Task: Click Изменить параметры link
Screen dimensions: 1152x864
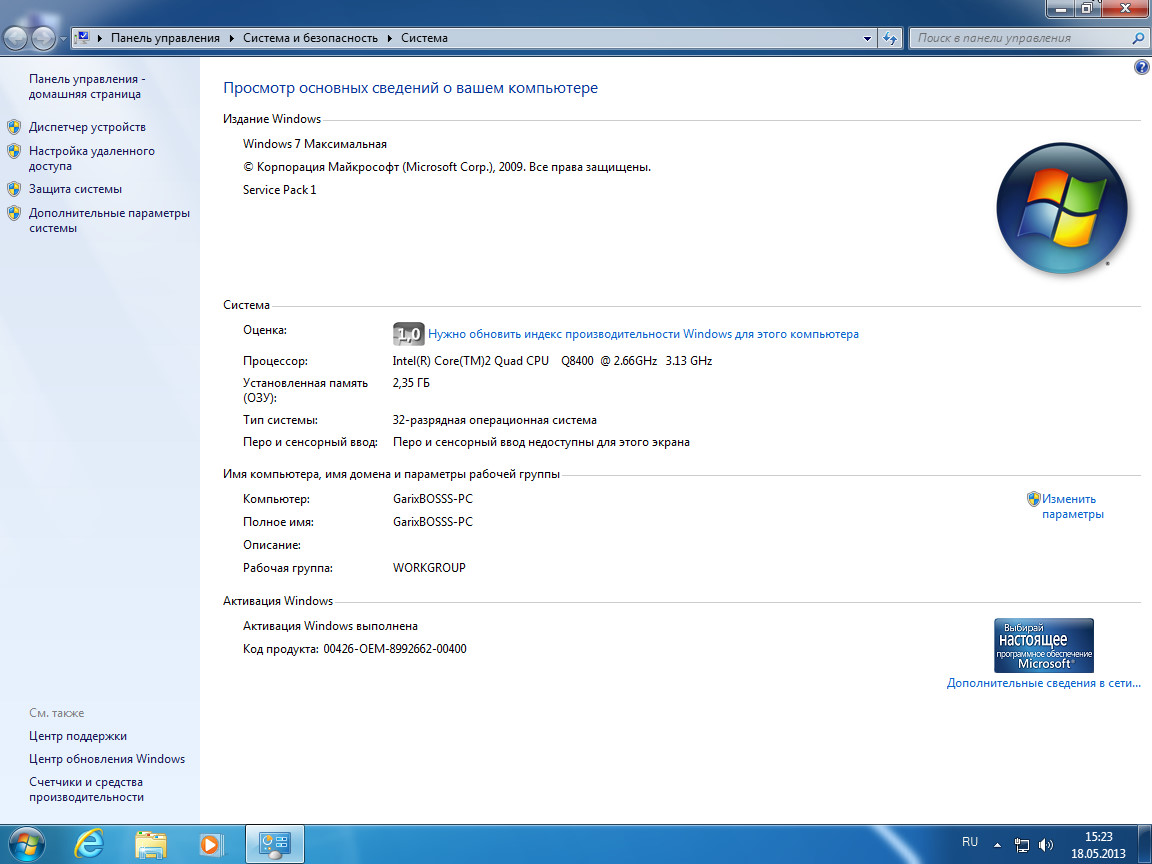Action: (x=1072, y=506)
